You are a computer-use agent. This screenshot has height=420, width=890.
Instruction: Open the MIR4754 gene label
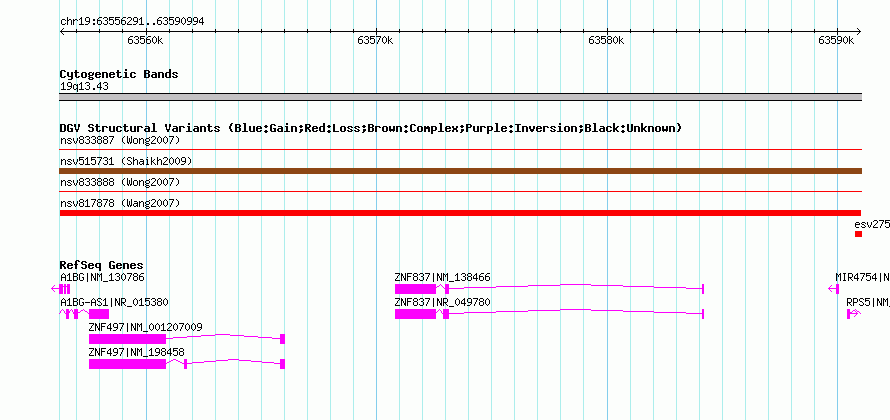point(863,278)
